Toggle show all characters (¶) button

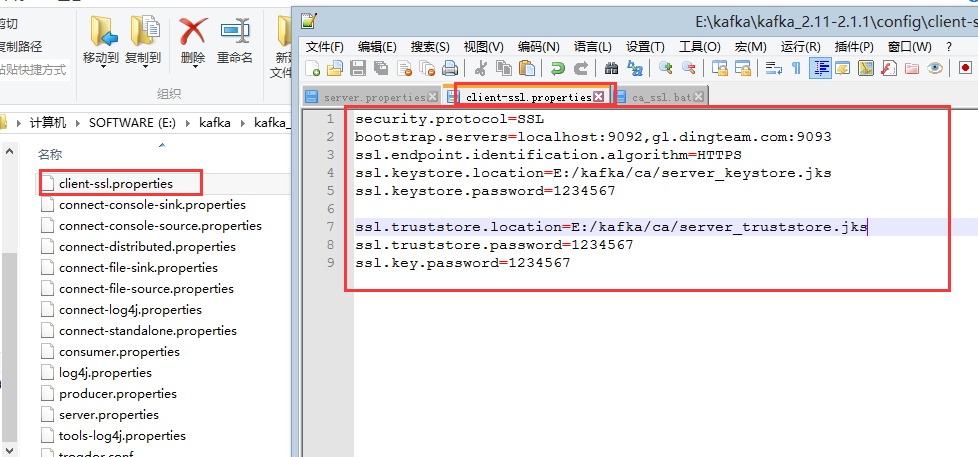click(796, 69)
